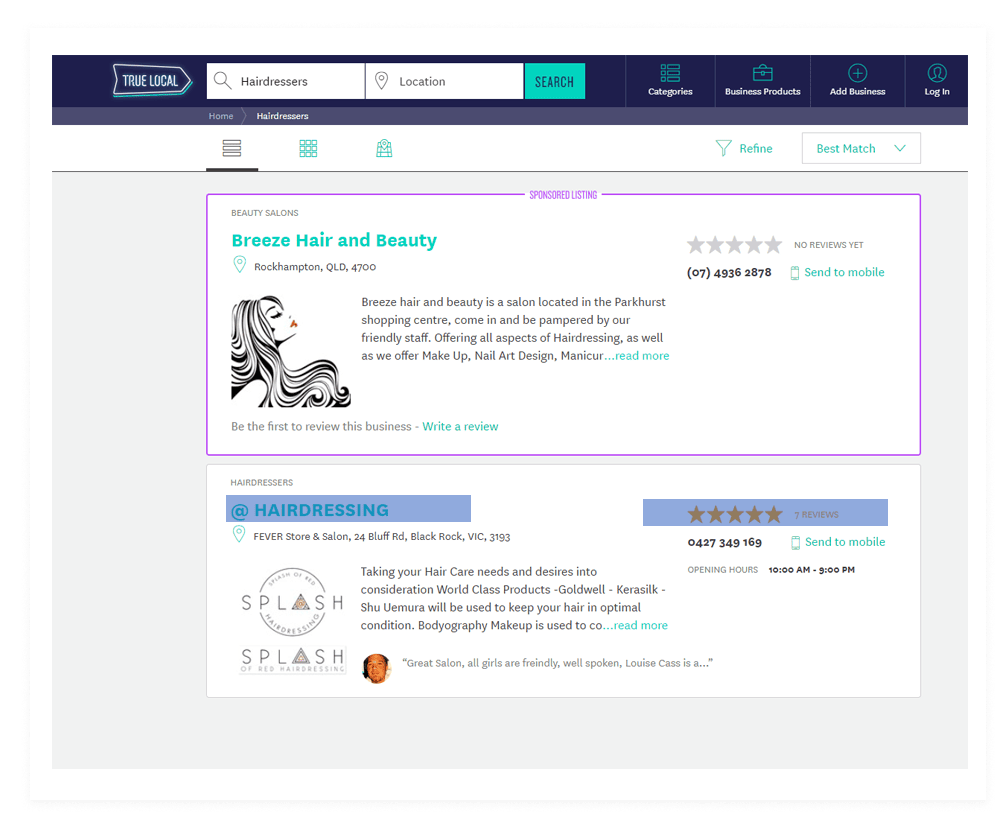
Task: Click the search magnifier icon
Action: pyautogui.click(x=222, y=80)
